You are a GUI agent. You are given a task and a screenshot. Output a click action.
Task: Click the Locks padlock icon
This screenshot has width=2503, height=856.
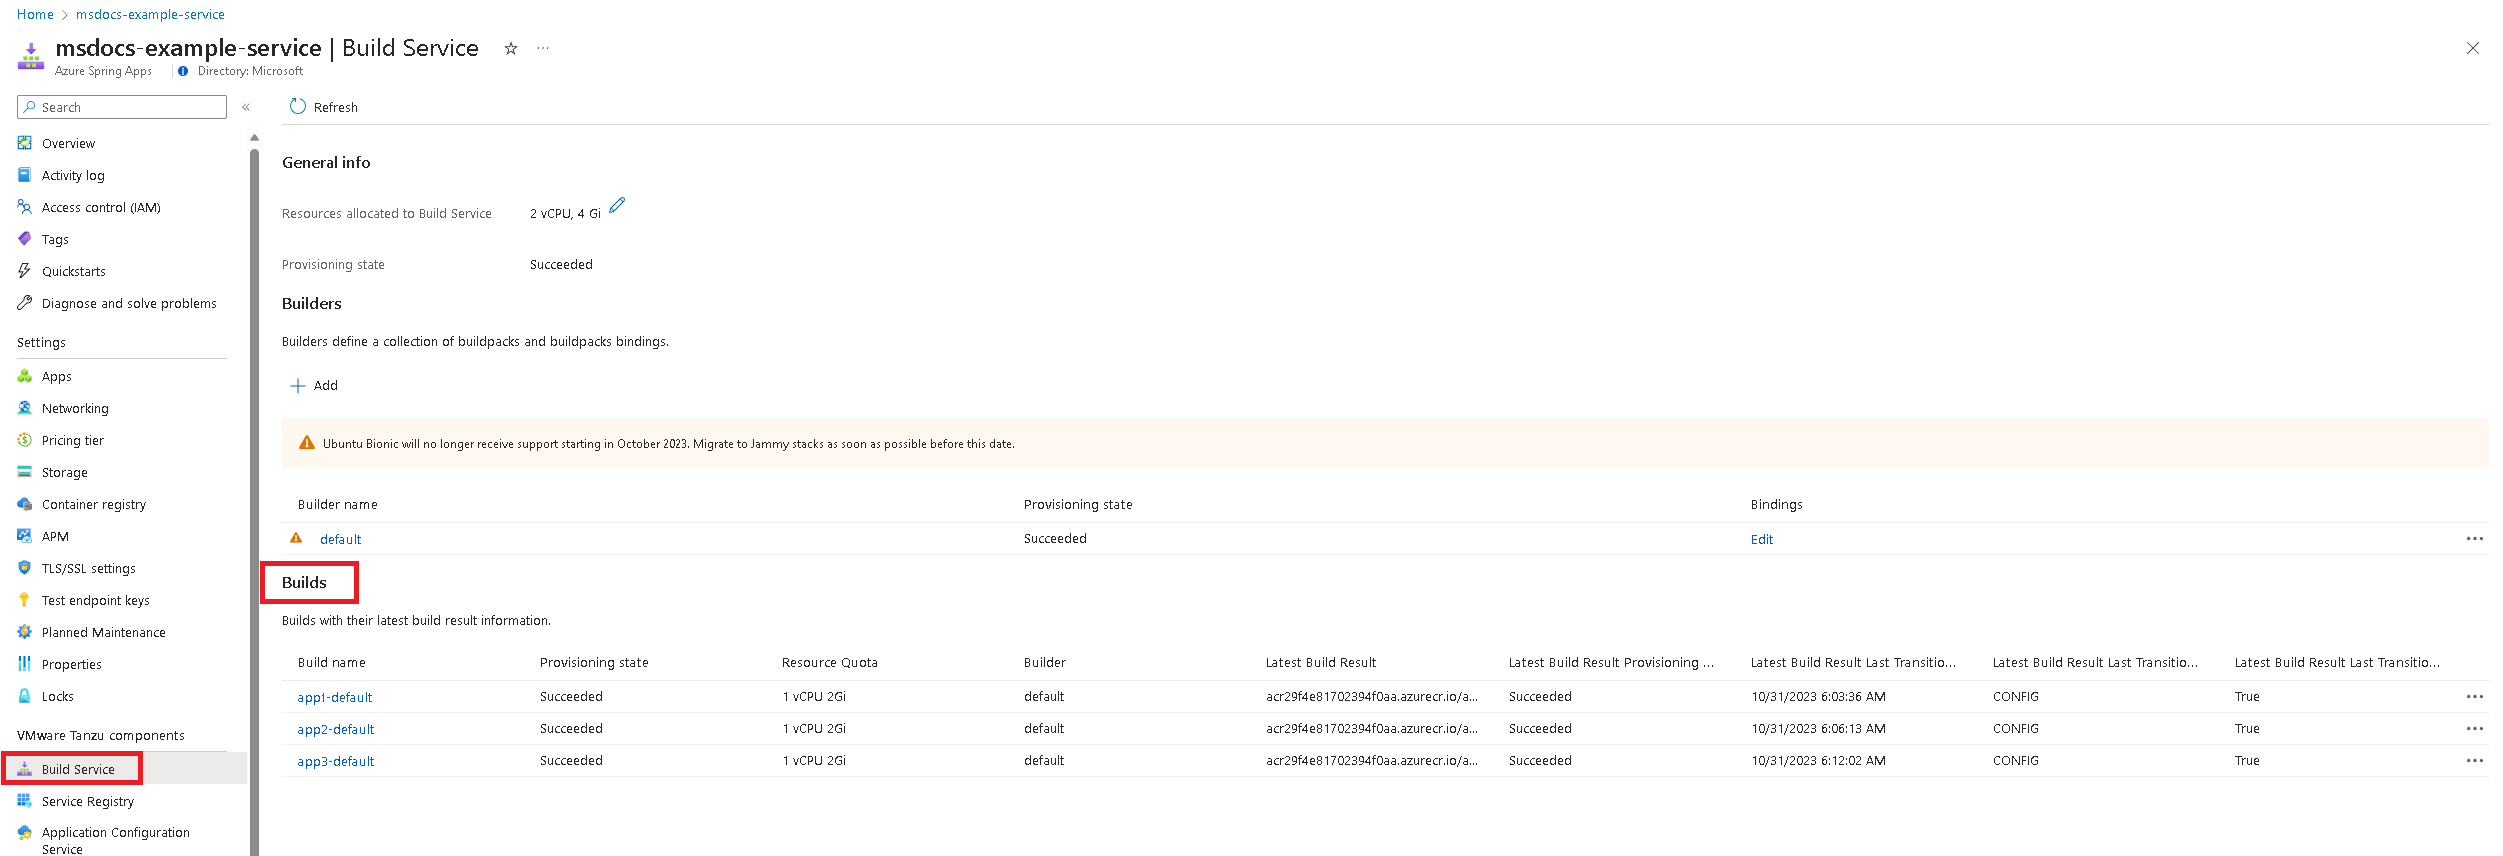(x=25, y=696)
